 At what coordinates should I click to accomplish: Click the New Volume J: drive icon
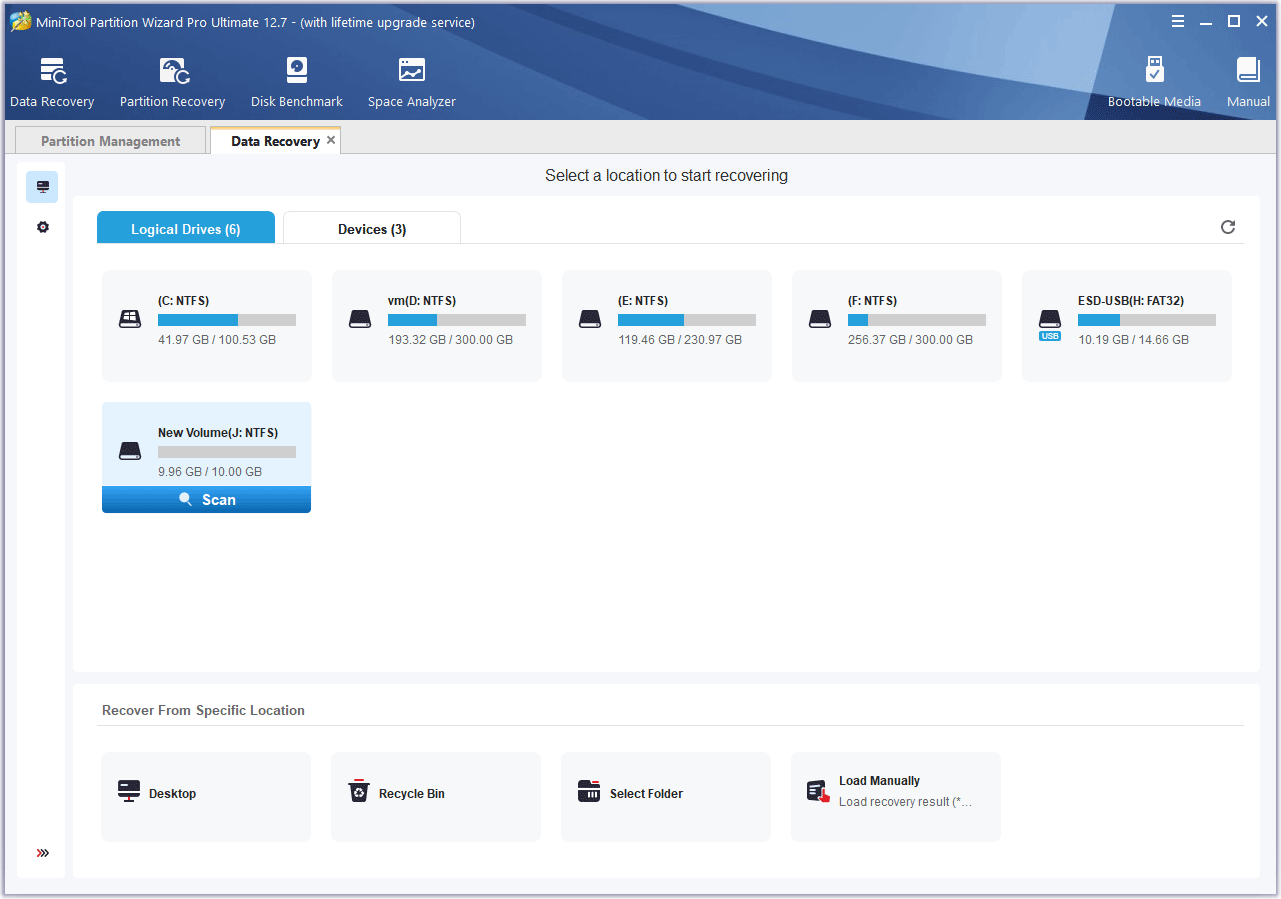130,451
